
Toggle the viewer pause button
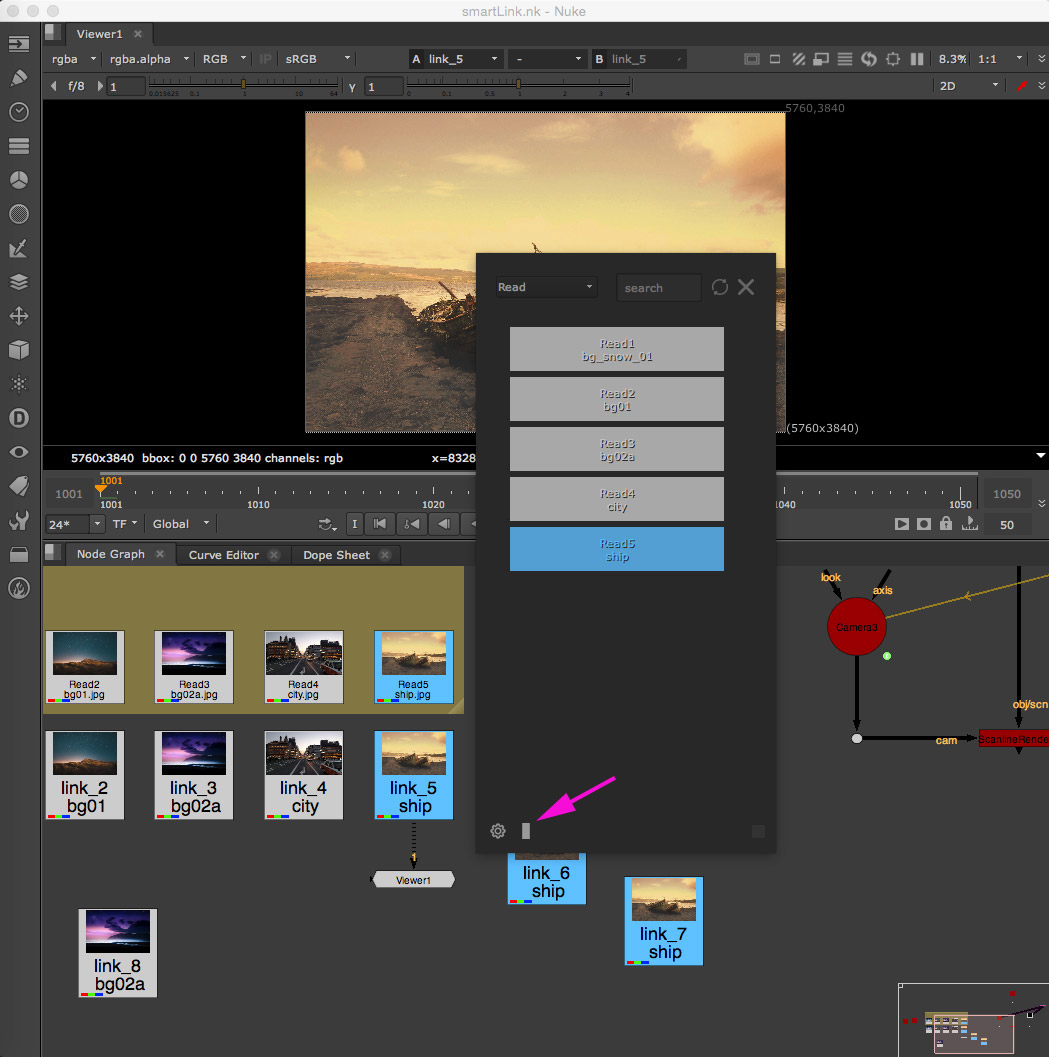916,59
